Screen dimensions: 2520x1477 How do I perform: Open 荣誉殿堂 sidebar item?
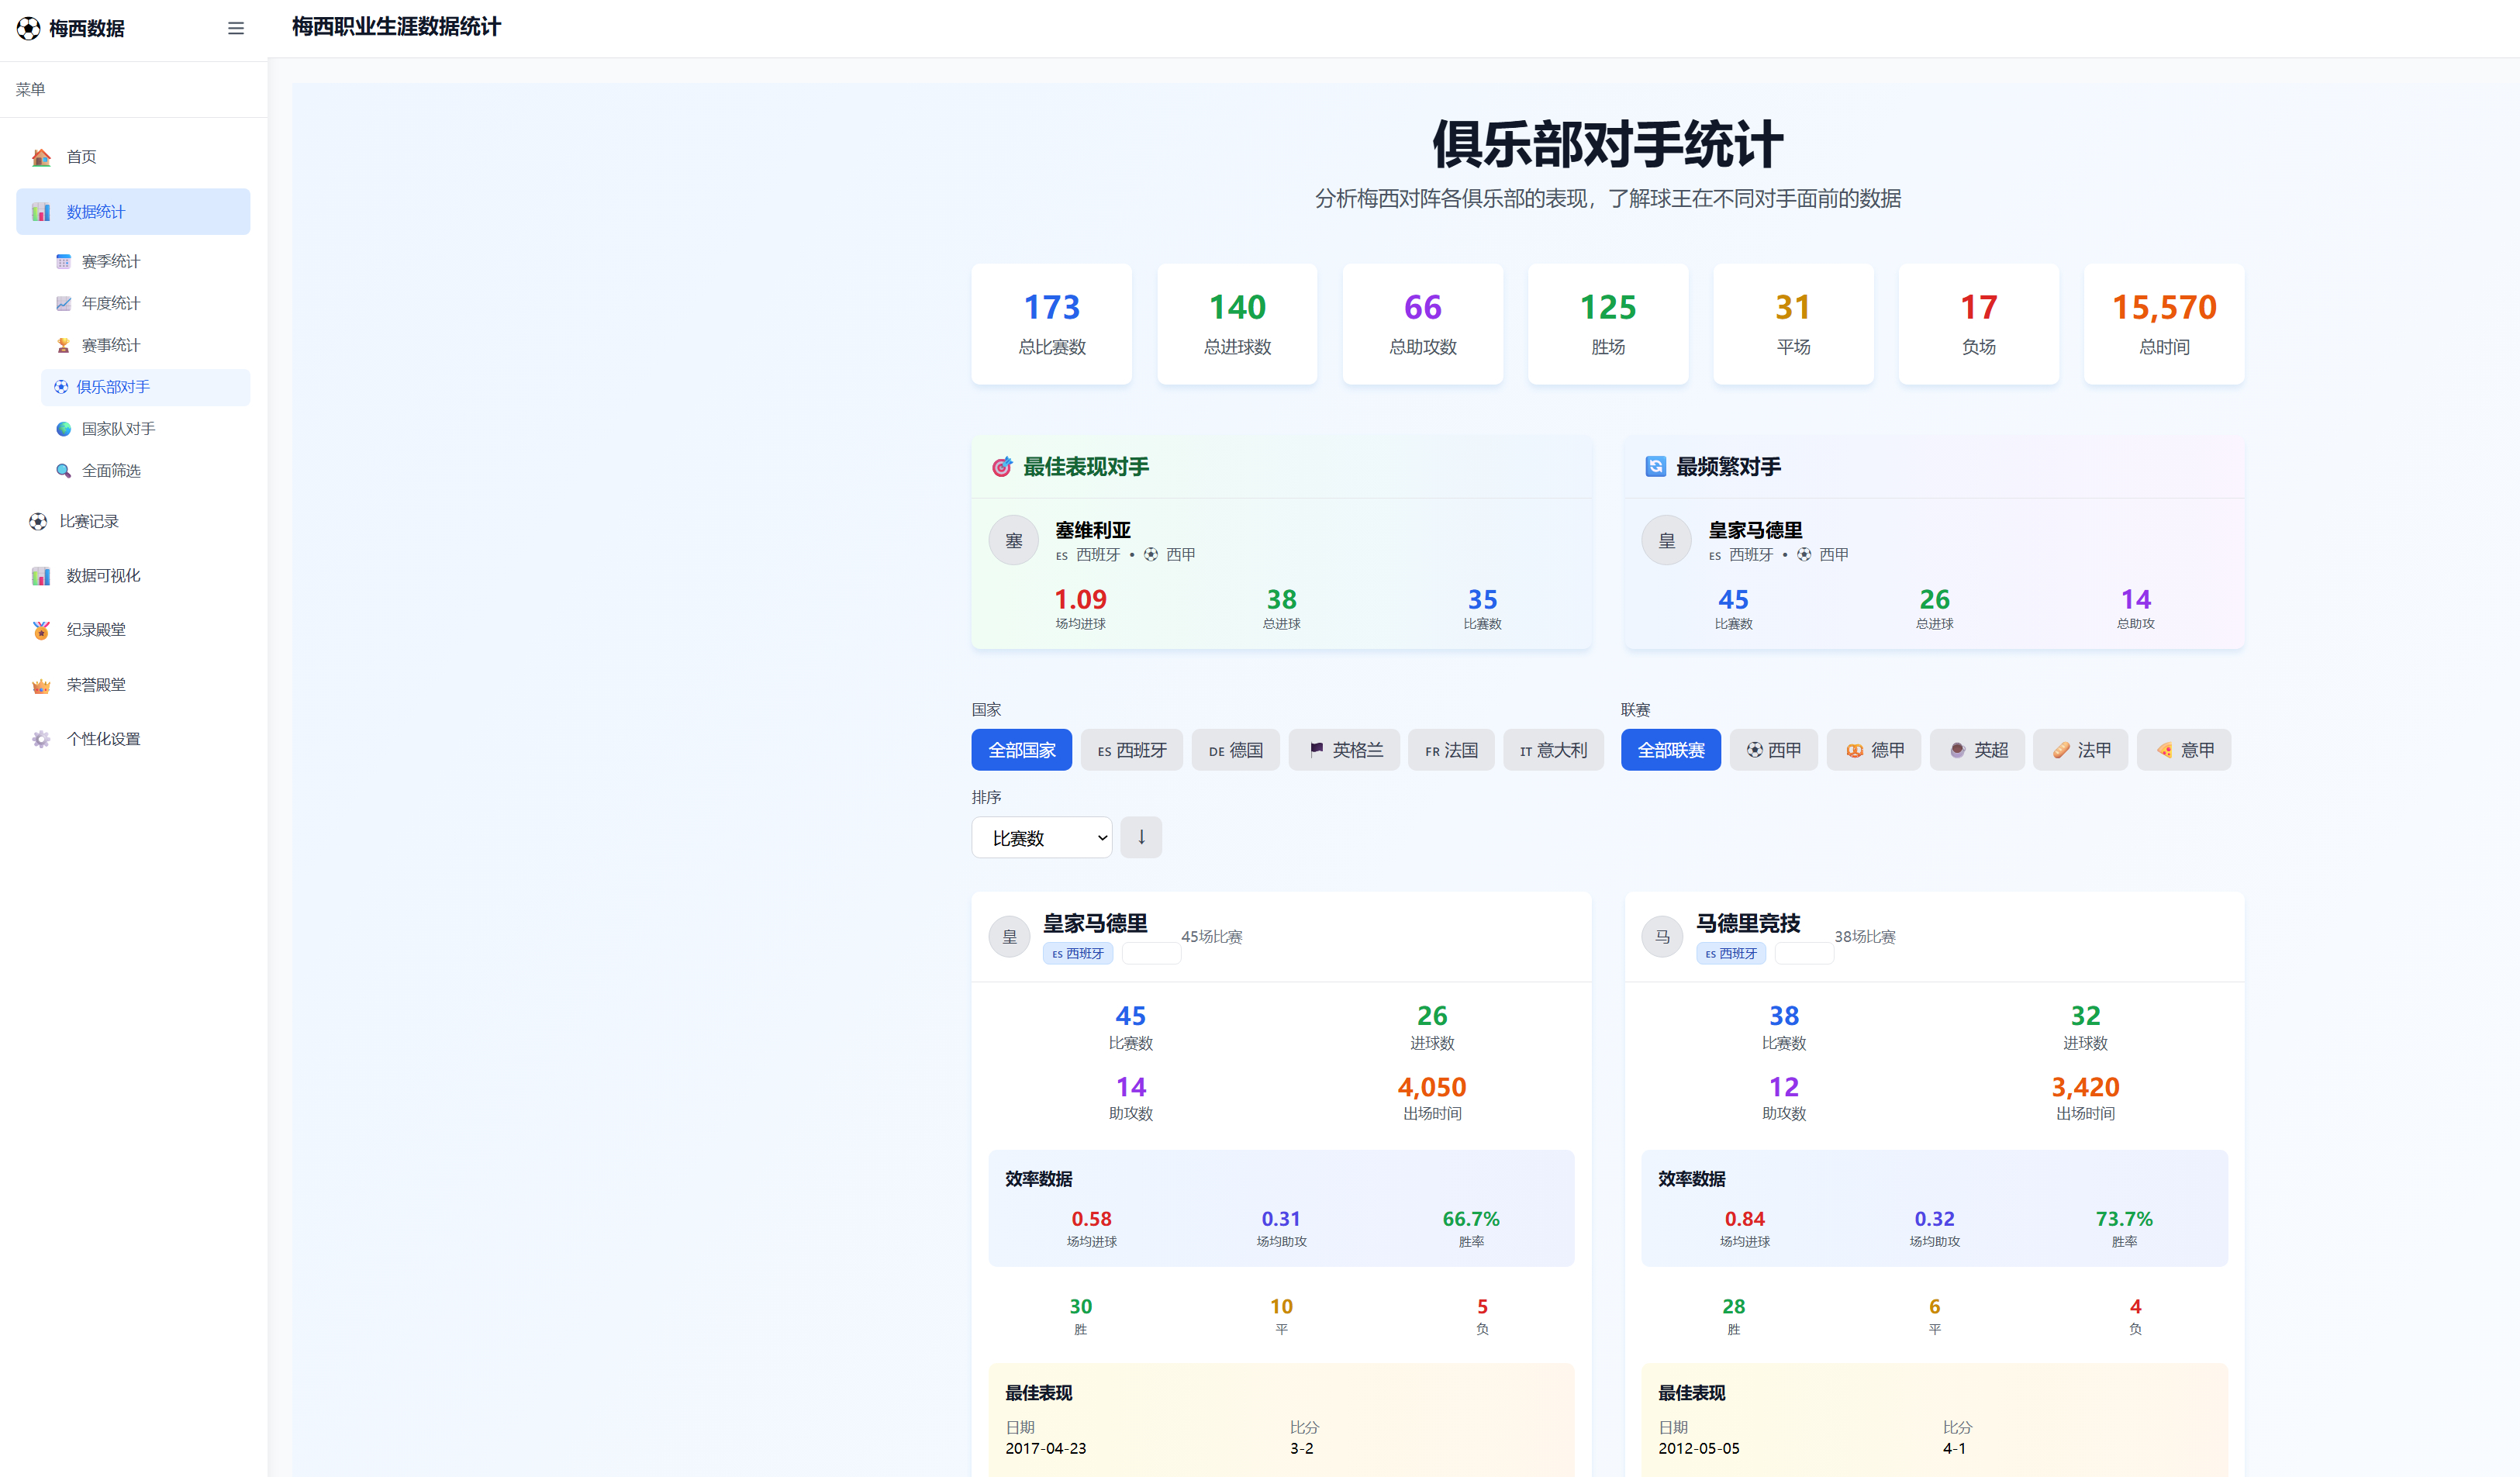(x=133, y=685)
